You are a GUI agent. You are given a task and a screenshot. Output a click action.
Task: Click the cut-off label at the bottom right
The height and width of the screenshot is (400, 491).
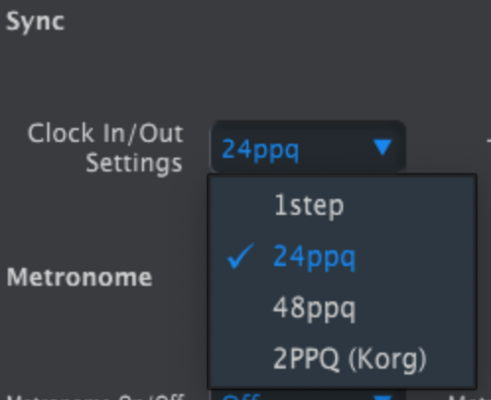(x=470, y=397)
